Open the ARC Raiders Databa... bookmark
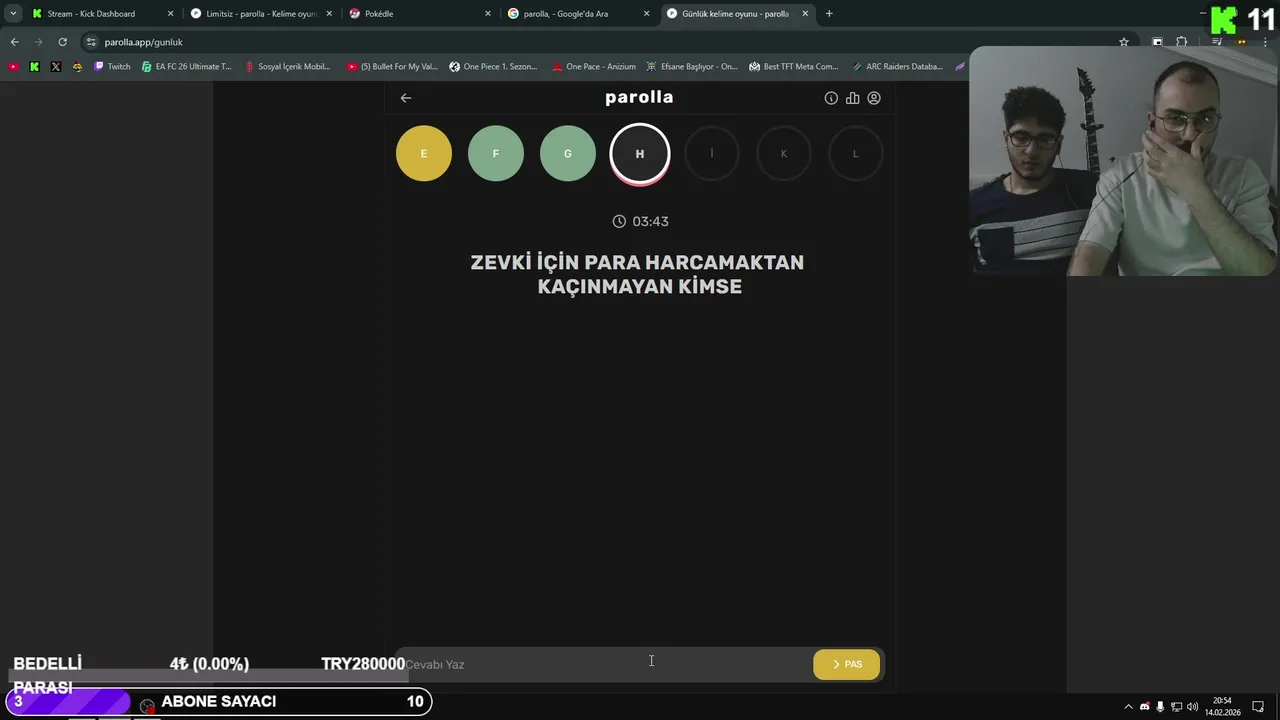This screenshot has height=720, width=1280. (897, 67)
